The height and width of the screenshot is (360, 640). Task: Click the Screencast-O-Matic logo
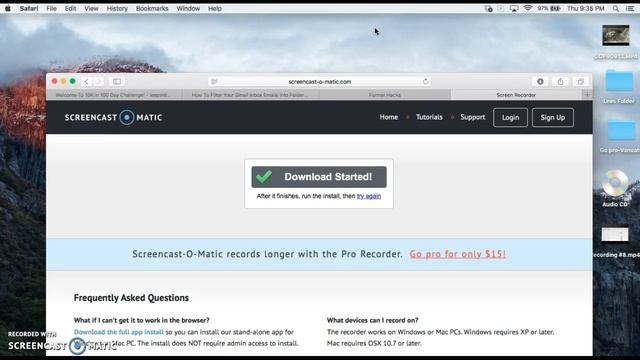[x=113, y=118]
